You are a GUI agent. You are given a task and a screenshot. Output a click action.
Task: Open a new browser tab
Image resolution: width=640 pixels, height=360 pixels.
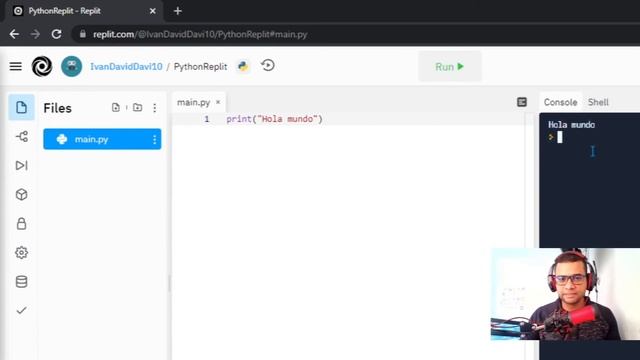click(178, 11)
